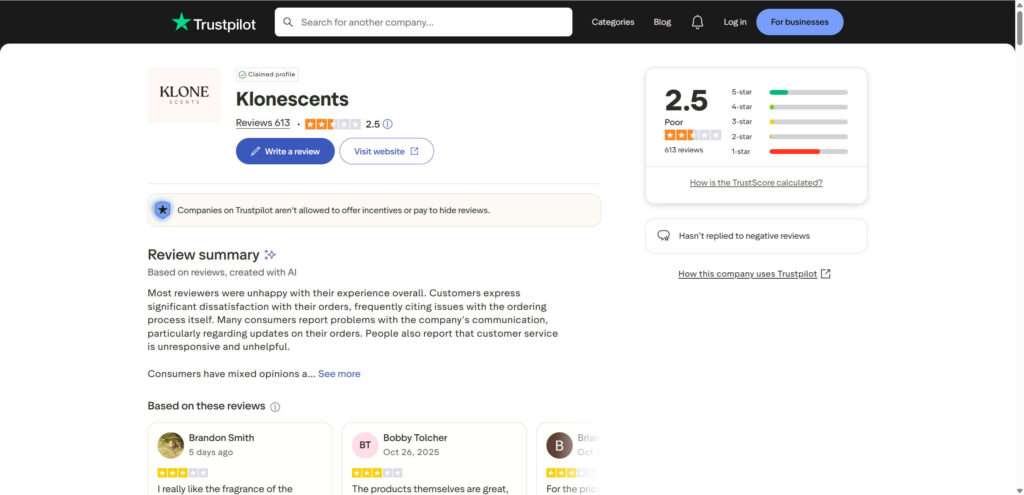Open the Categories menu
Screen dimensions: 1024x495
613,22
